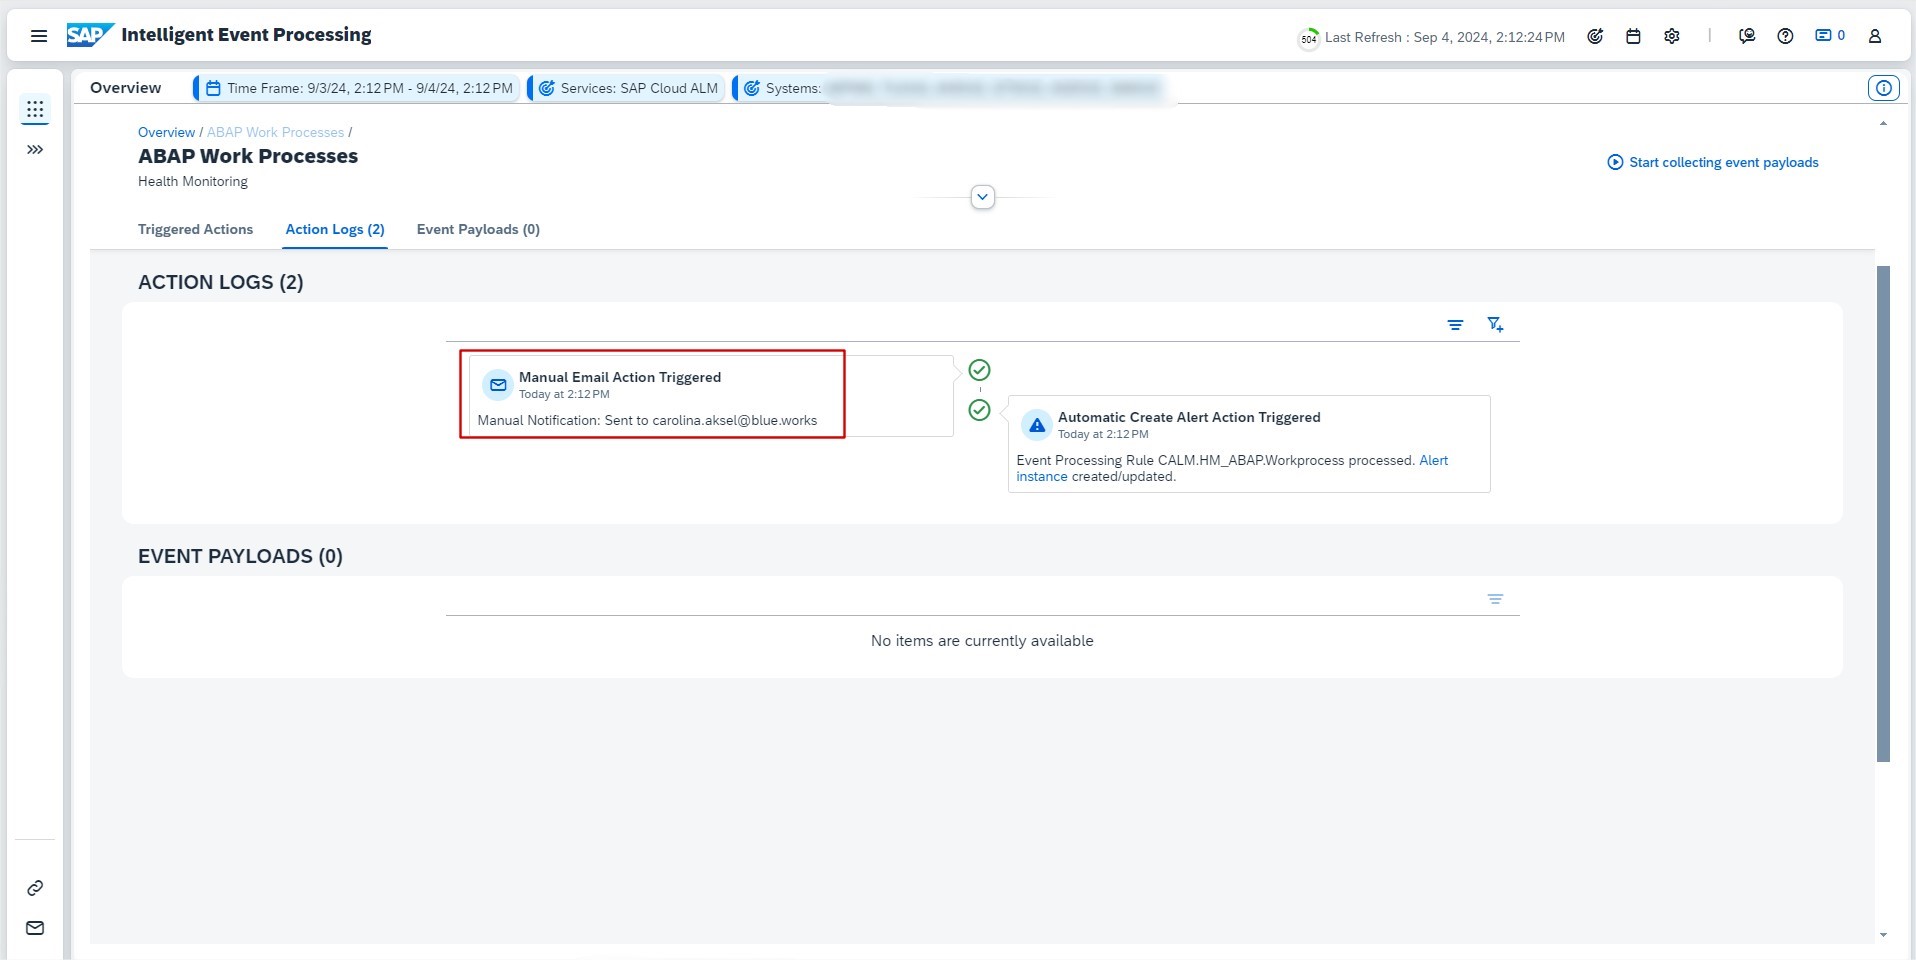This screenshot has height=960, width=1916.
Task: Click the link icon in left sidebar
Action: pyautogui.click(x=35, y=888)
